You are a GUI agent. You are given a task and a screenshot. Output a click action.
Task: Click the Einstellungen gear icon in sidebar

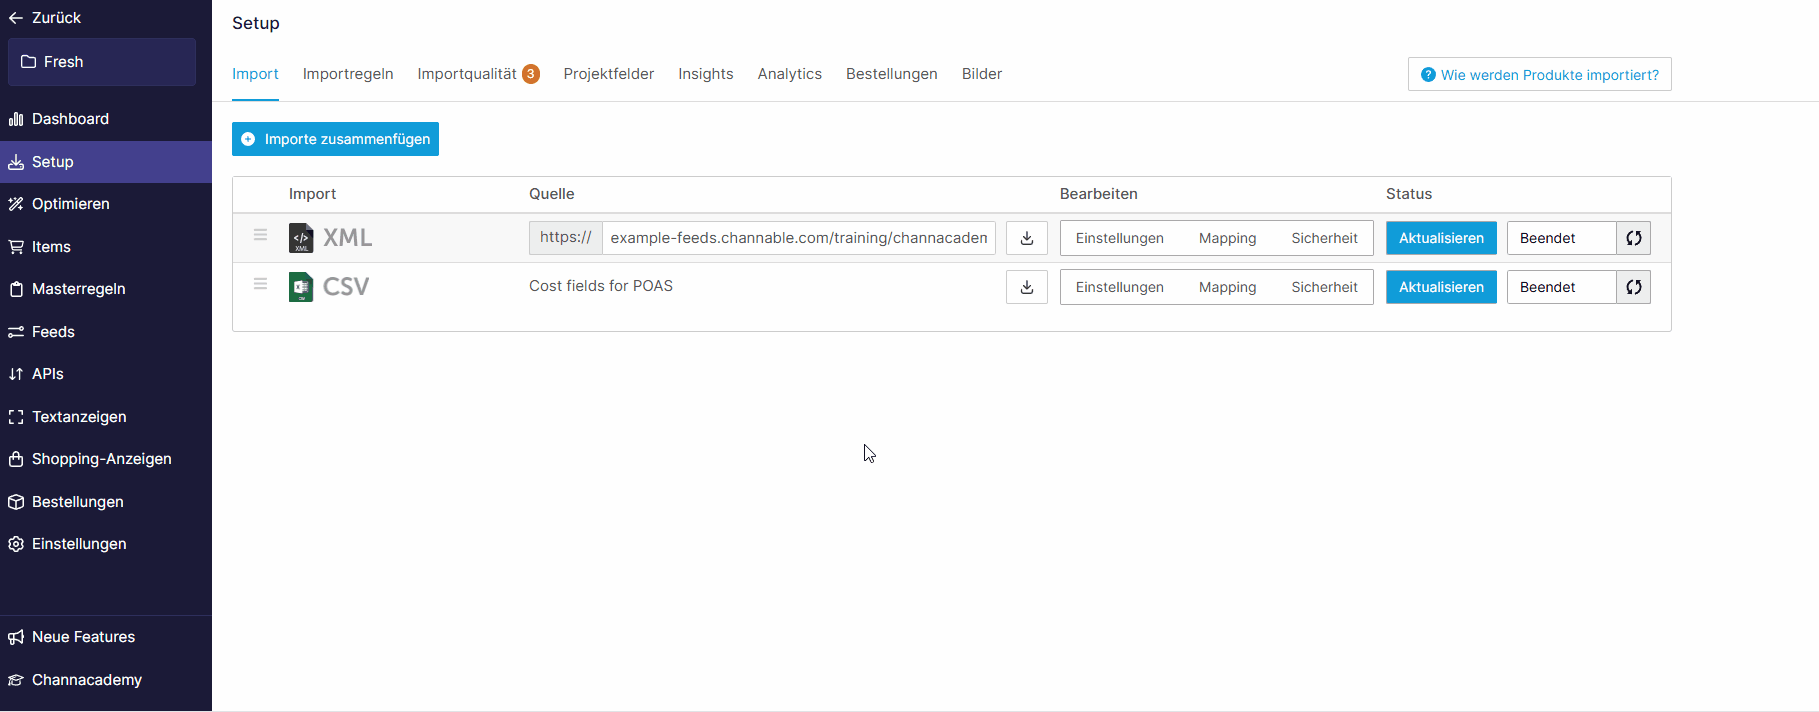point(16,544)
